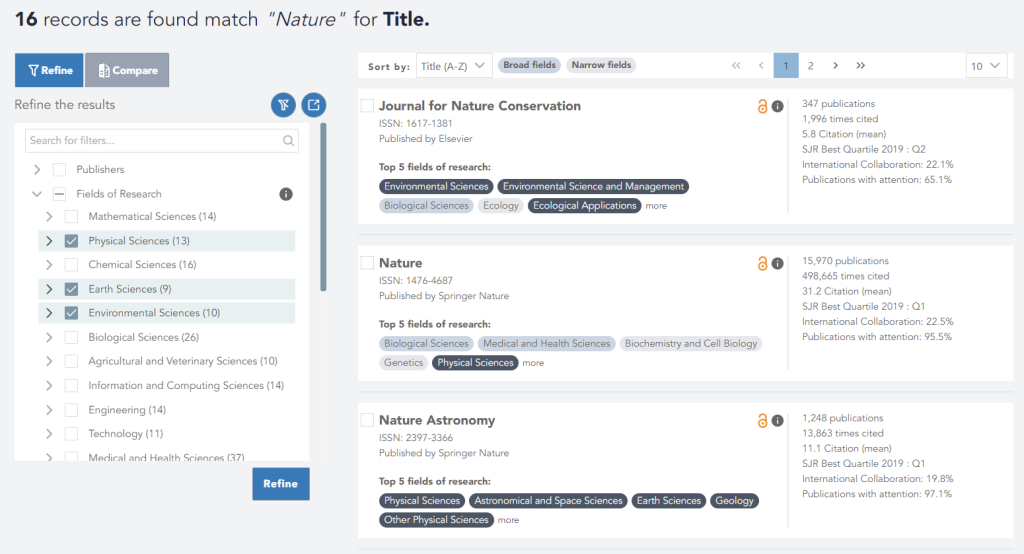This screenshot has height=554, width=1024.
Task: Check Chemical Sciences (16)
Action: click(x=71, y=265)
